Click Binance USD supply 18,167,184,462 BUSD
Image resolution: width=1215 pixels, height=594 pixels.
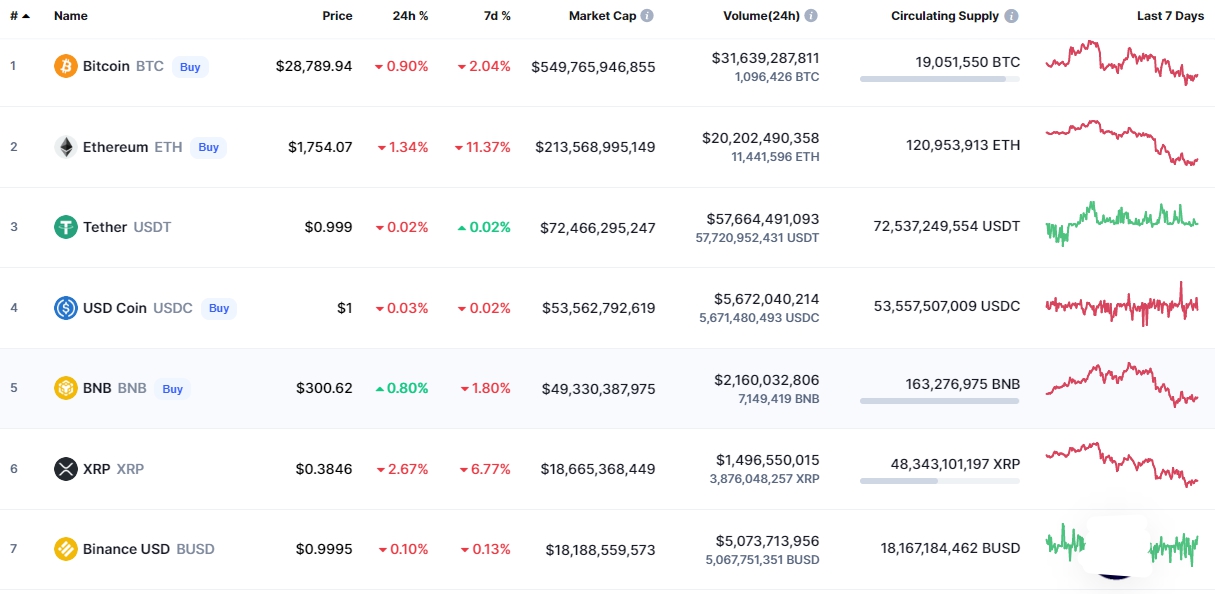(x=951, y=548)
